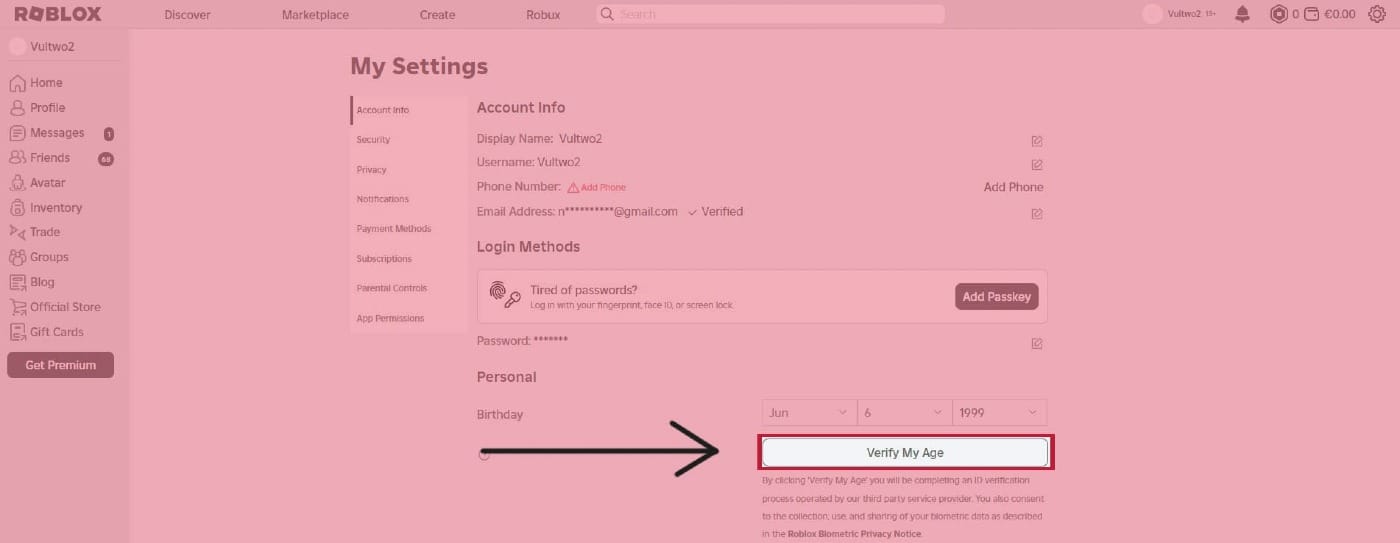Open the Payment Methods settings tab
The width and height of the screenshot is (1400, 543).
coord(409,229)
